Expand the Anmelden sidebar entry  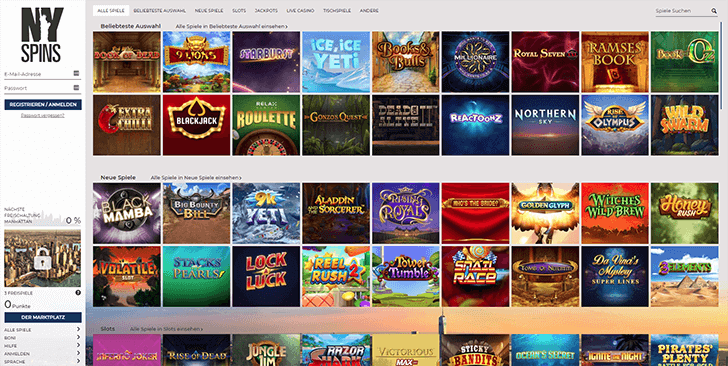click(42, 353)
